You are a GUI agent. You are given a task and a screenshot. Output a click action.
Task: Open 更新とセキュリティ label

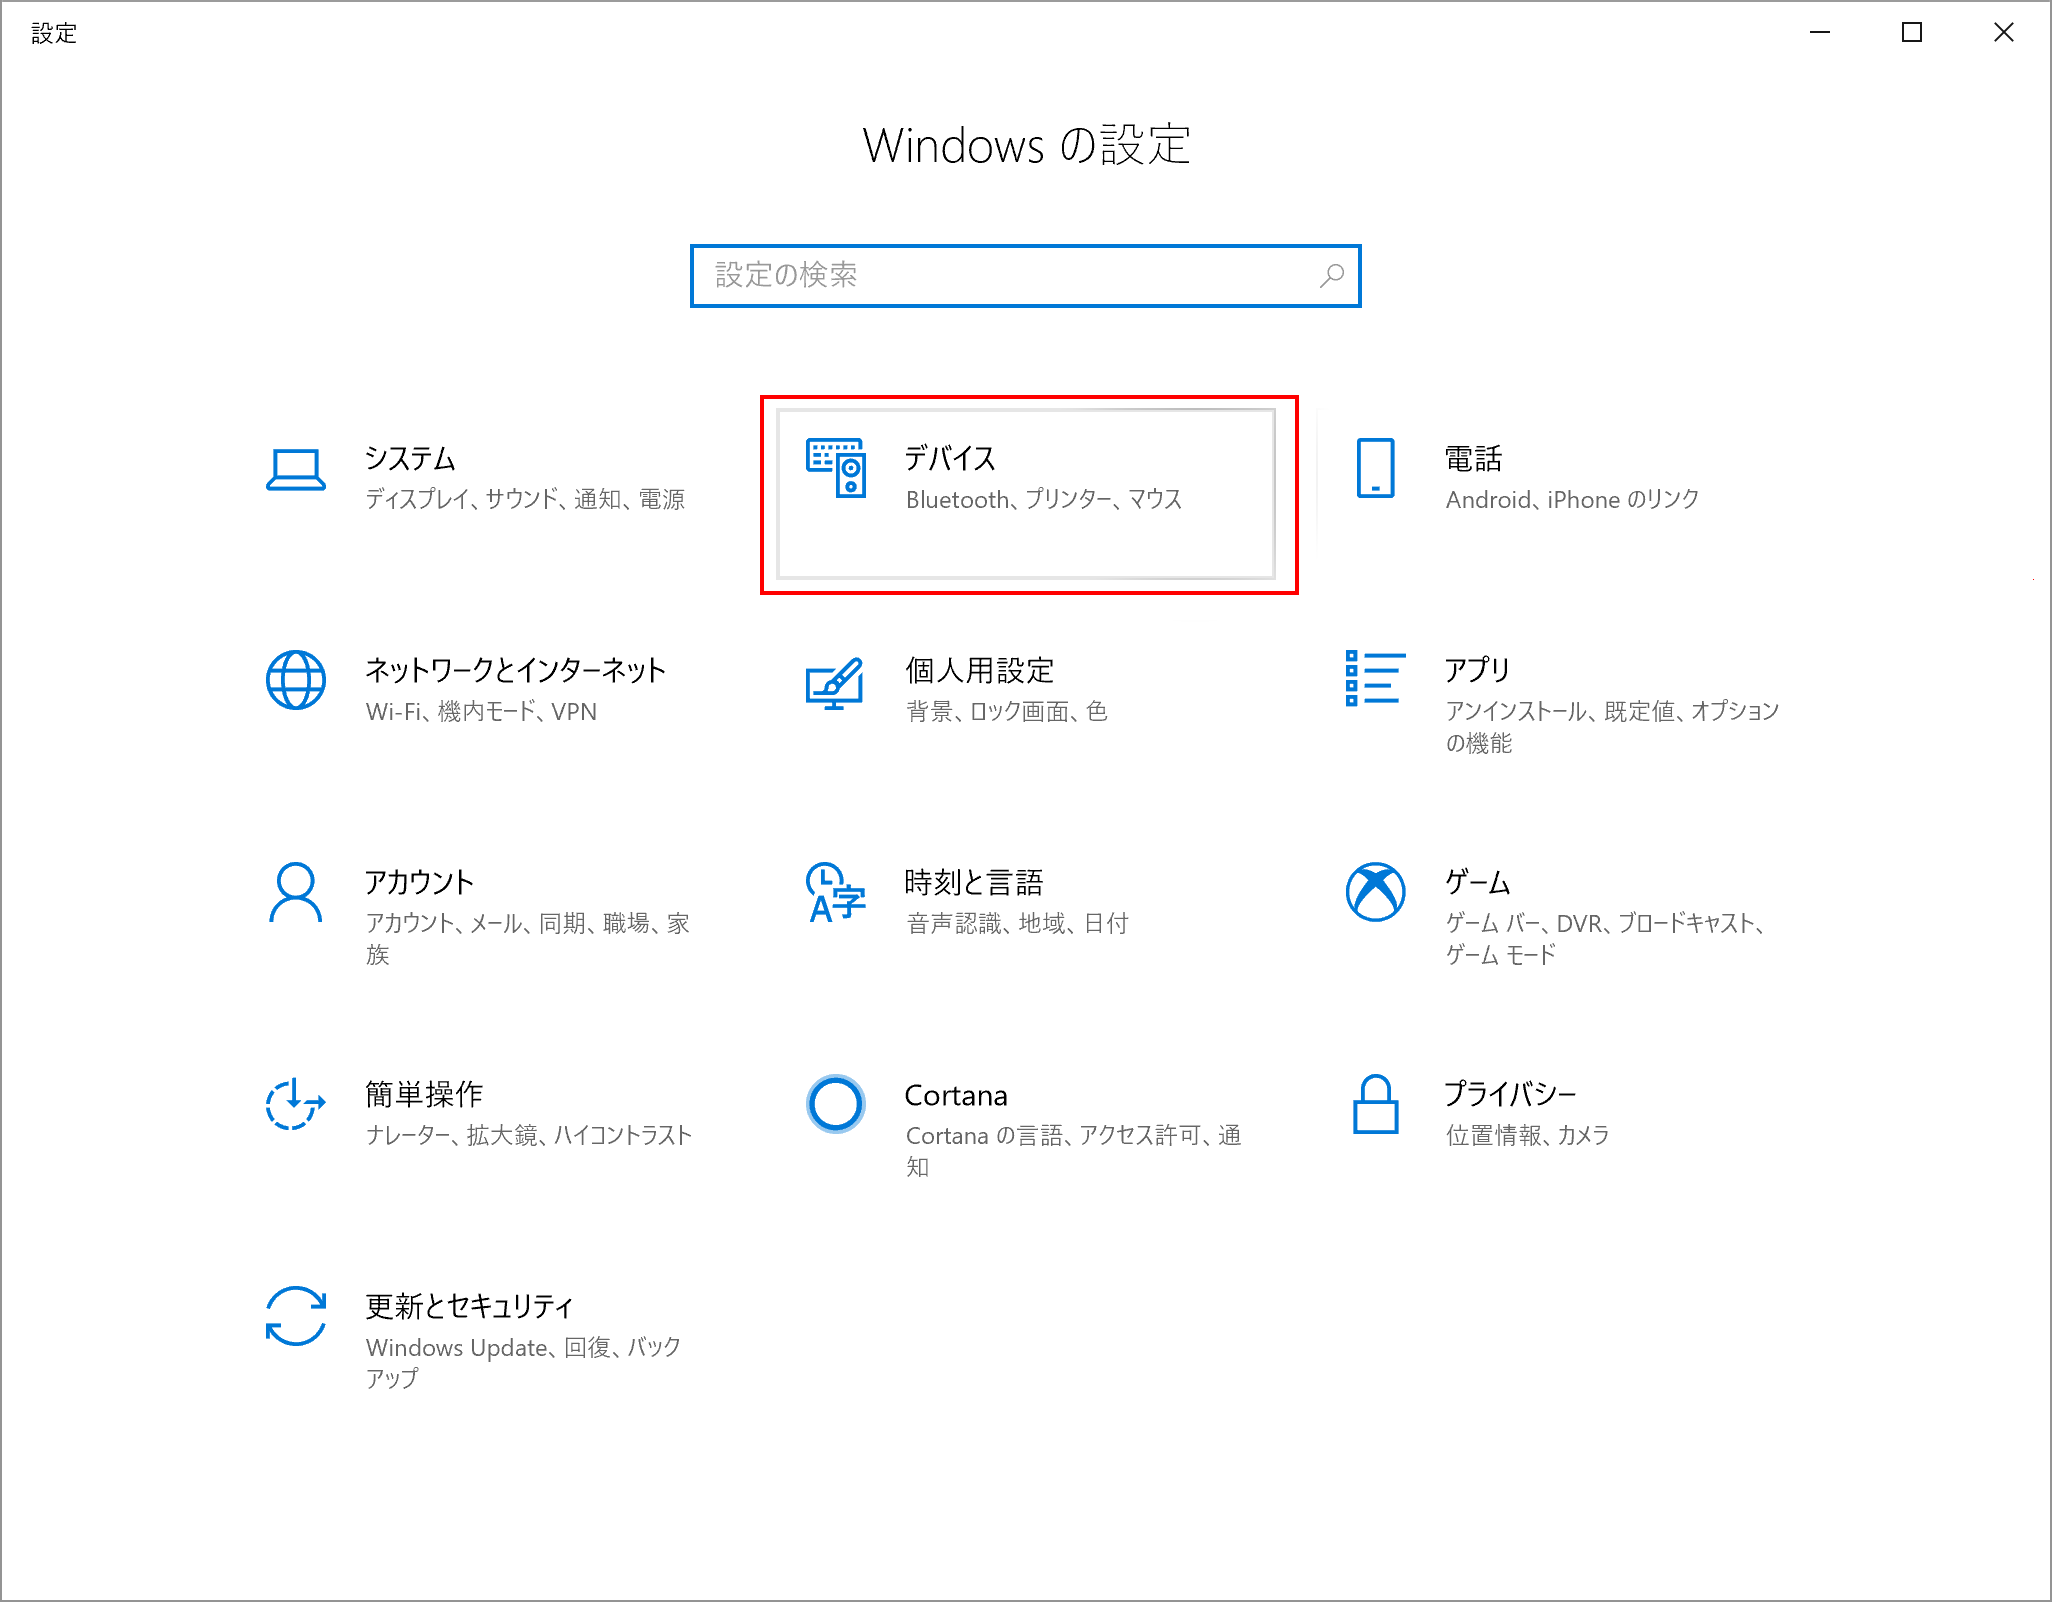[470, 1307]
